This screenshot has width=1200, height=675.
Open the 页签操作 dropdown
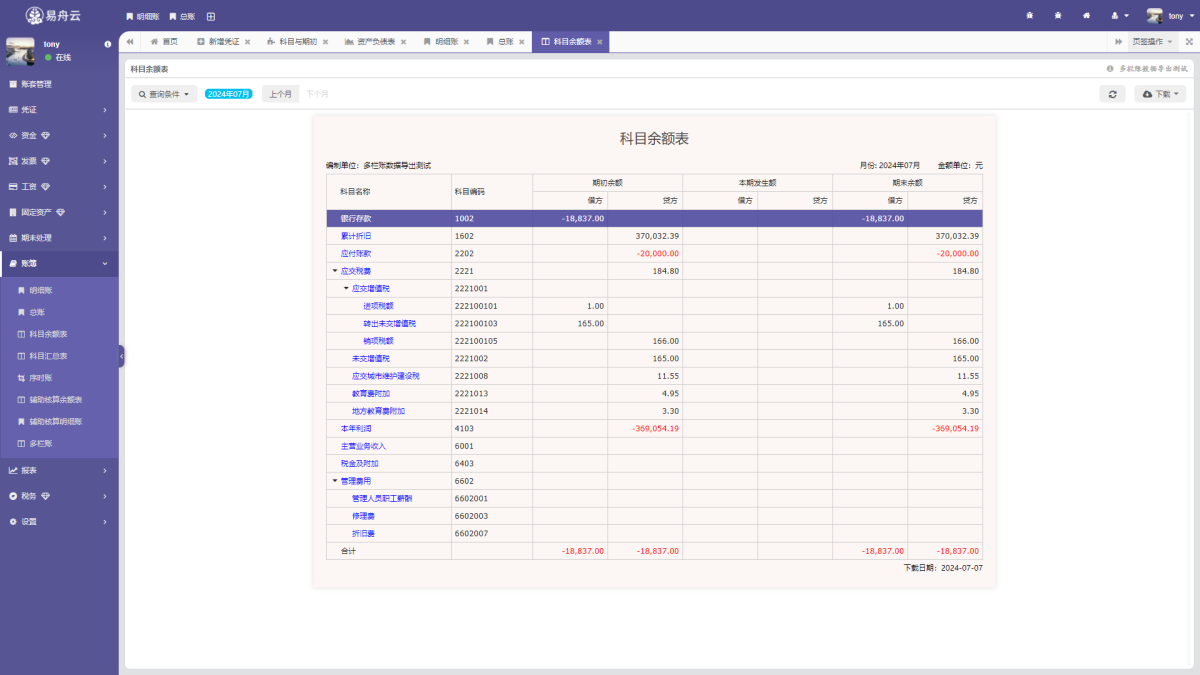1152,41
